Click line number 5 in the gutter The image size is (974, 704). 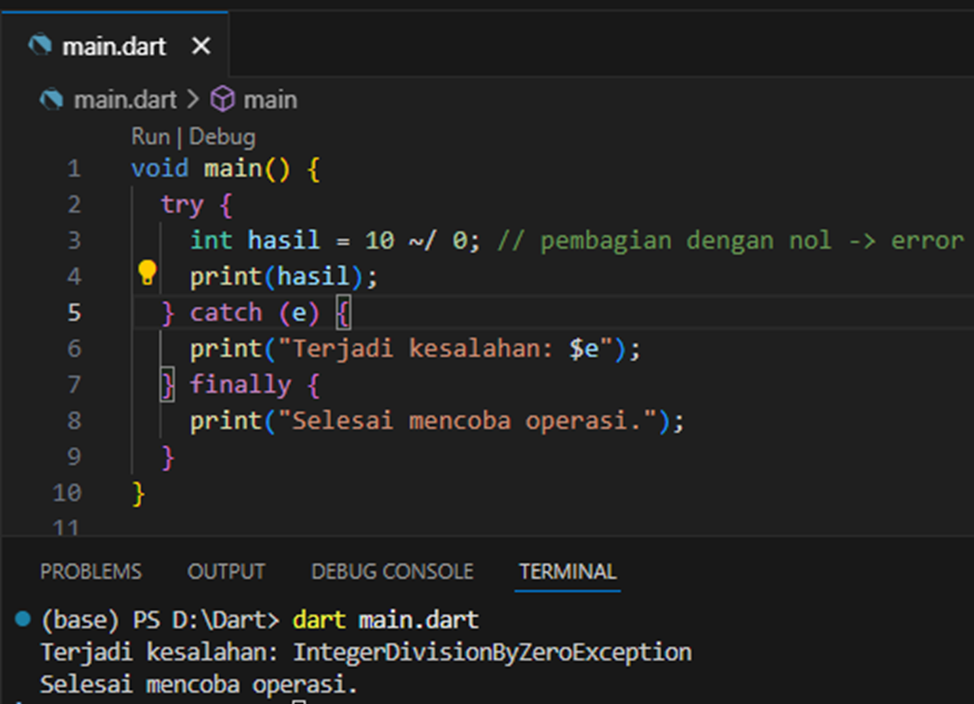(74, 313)
